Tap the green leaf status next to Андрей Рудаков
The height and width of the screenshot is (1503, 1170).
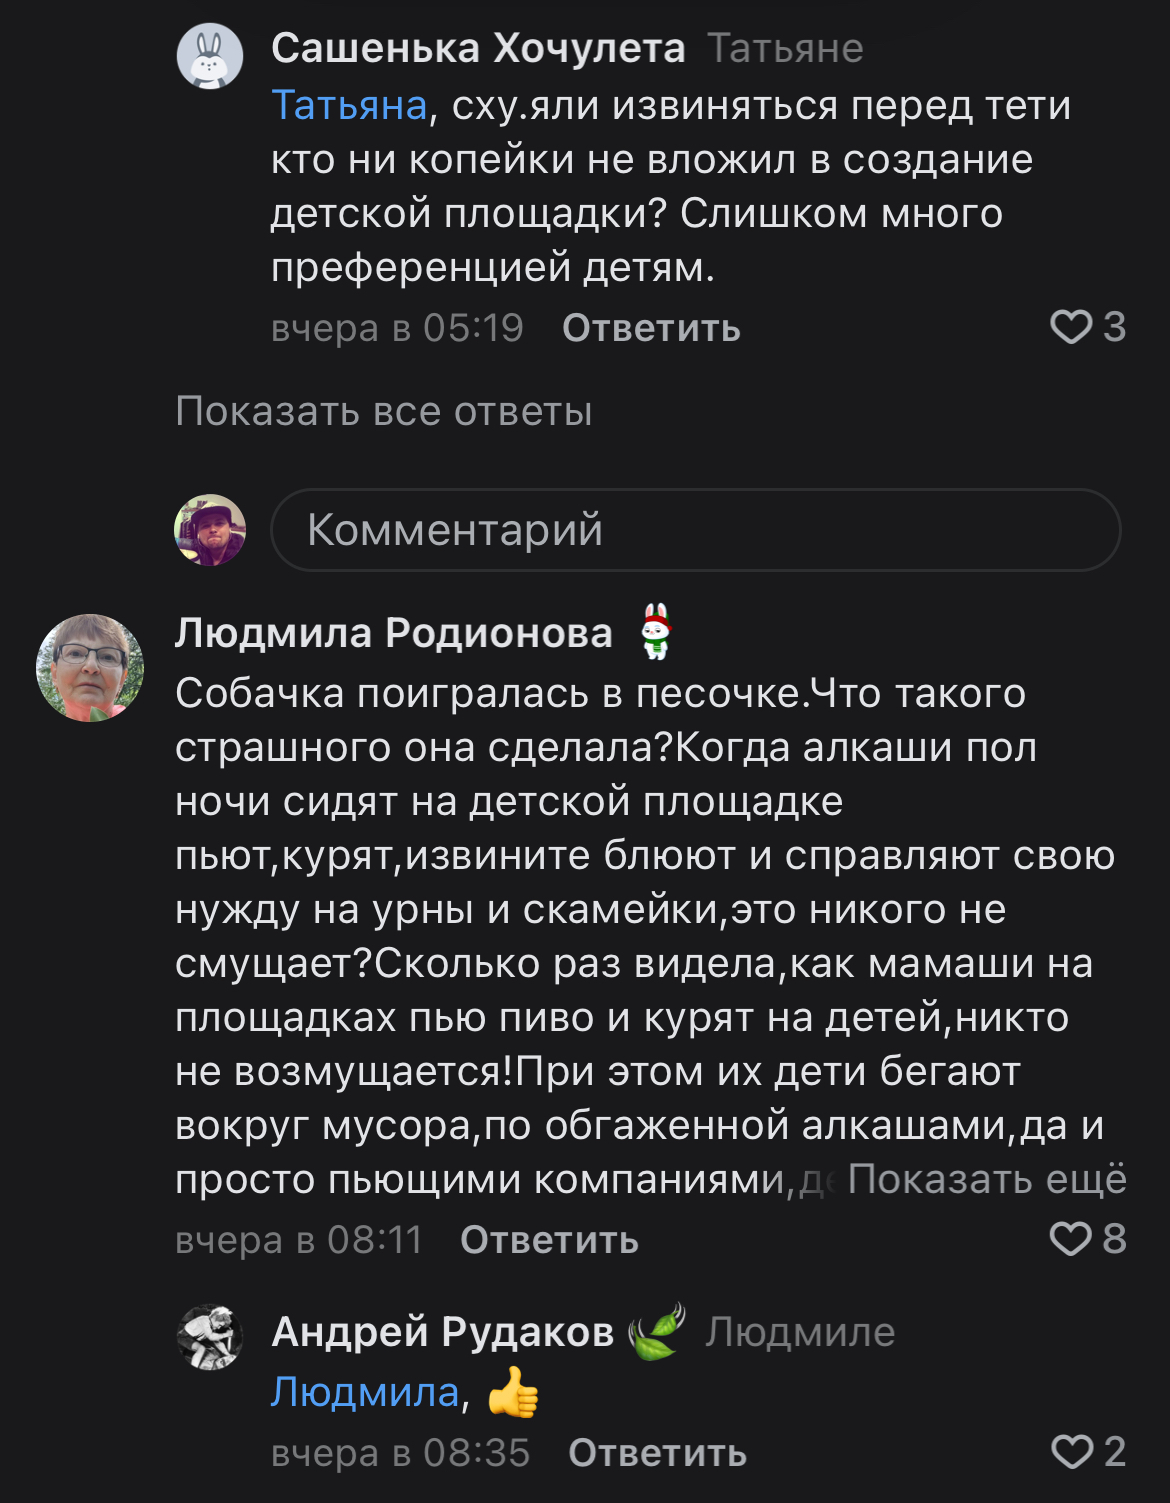657,1331
